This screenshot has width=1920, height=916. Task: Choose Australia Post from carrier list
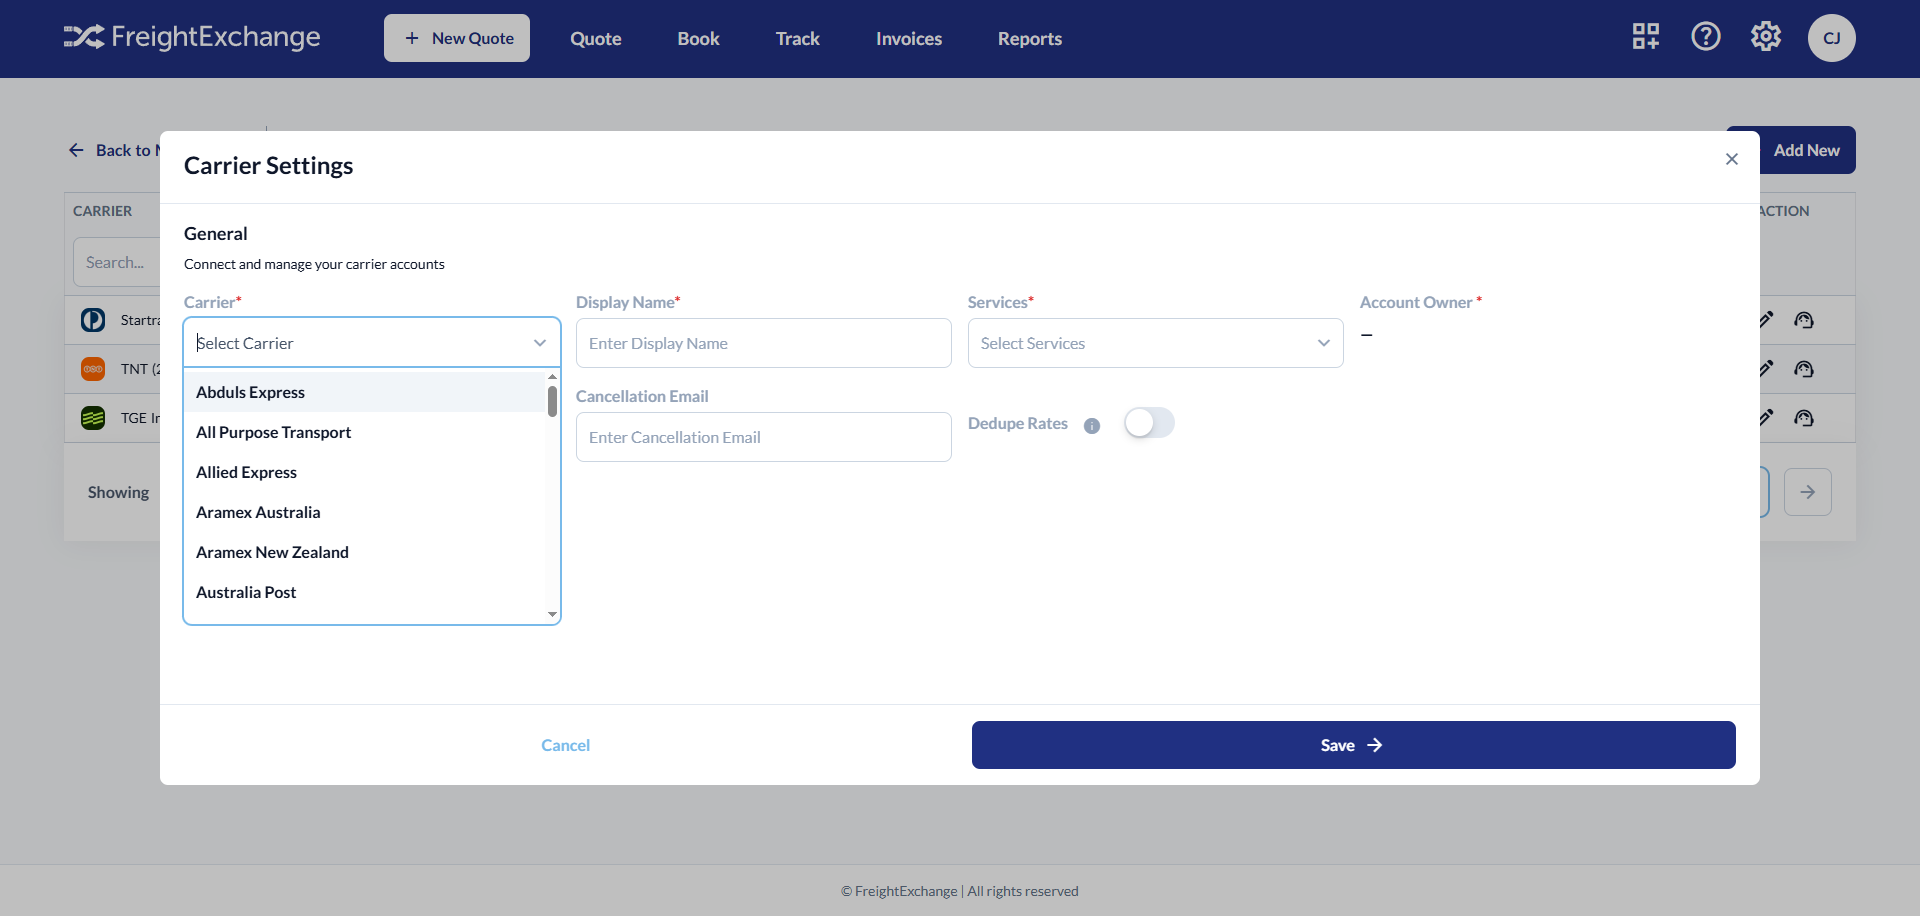coord(365,592)
